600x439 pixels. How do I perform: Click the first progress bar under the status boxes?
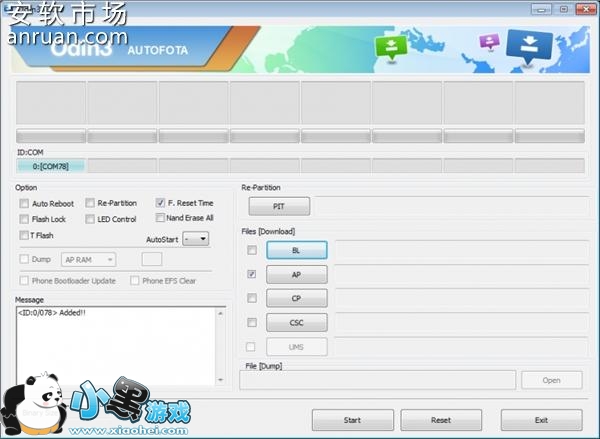(51, 136)
